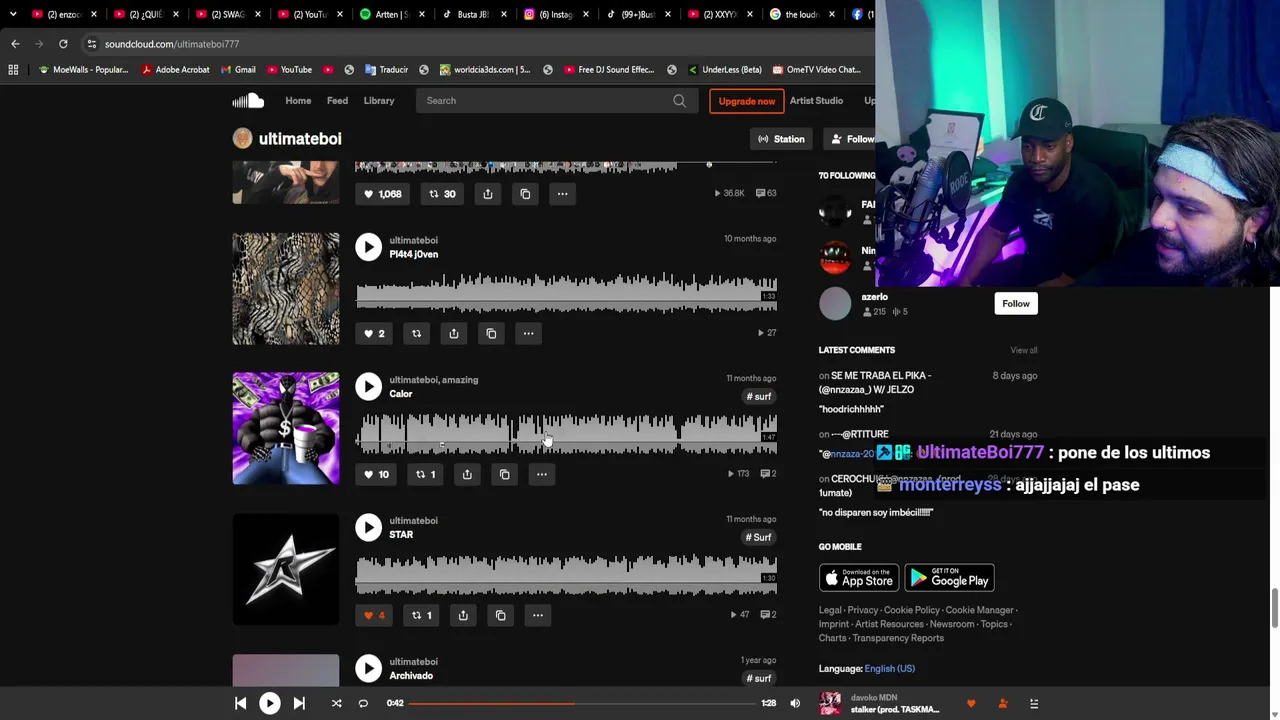
Task: Open the next-up queue icon
Action: click(x=1034, y=704)
